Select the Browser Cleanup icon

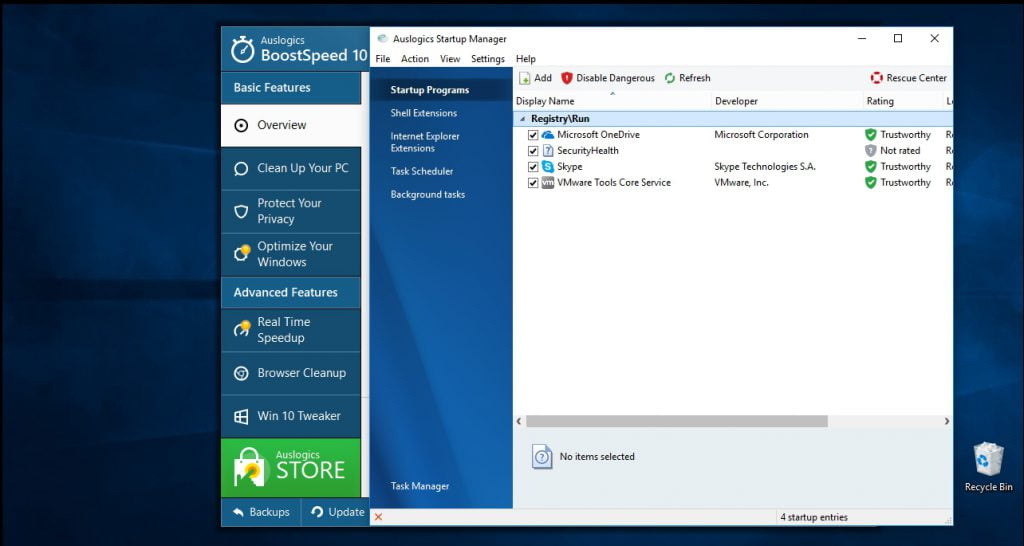click(241, 373)
